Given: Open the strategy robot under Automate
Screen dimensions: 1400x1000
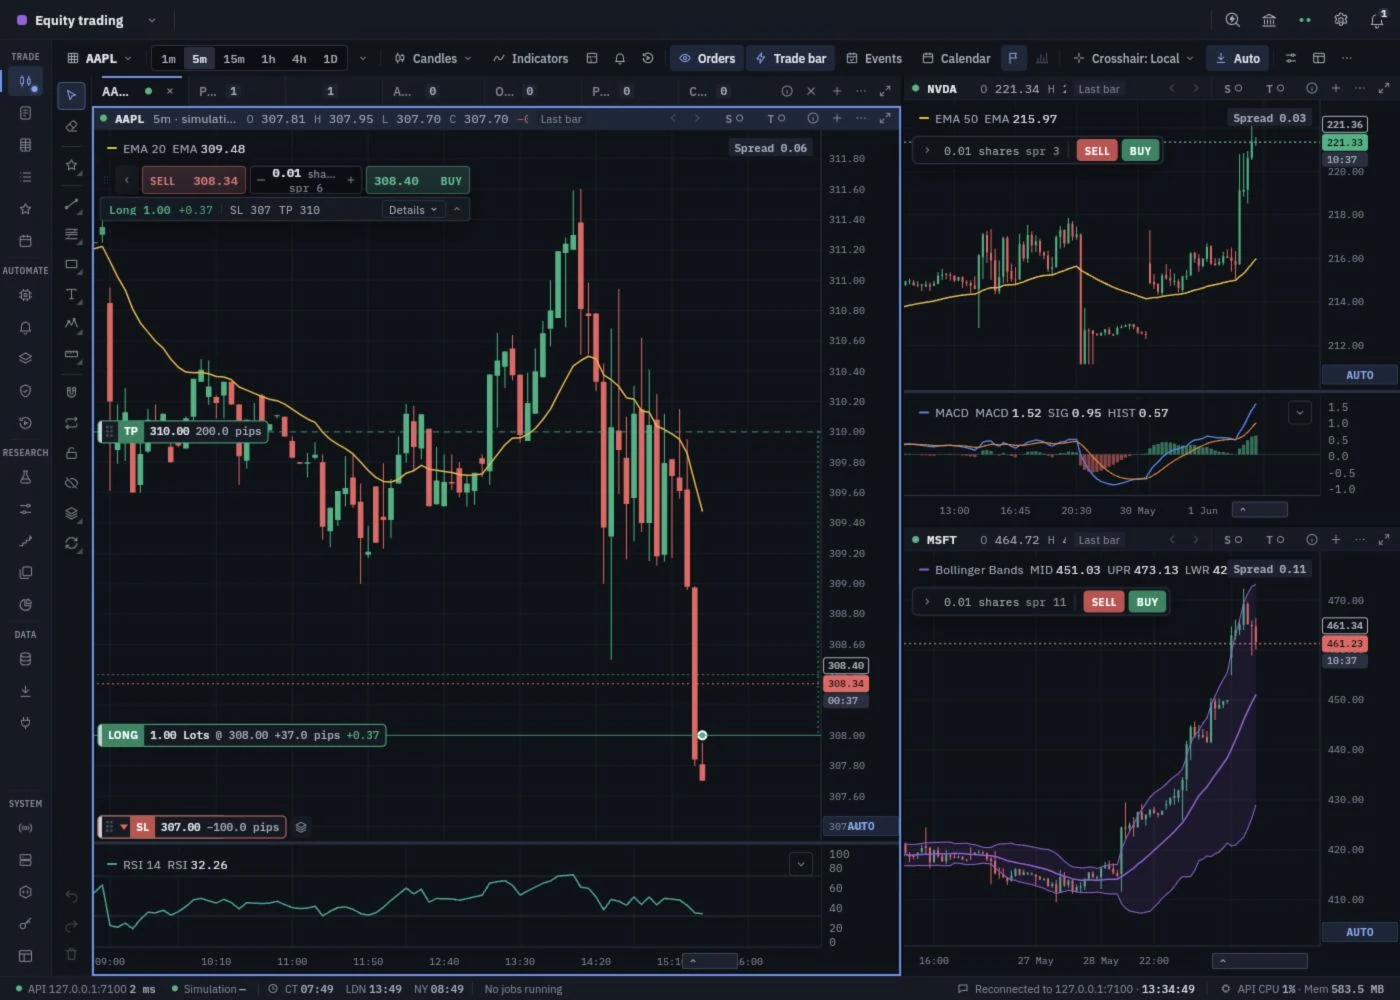Looking at the screenshot, I should click(x=25, y=295).
